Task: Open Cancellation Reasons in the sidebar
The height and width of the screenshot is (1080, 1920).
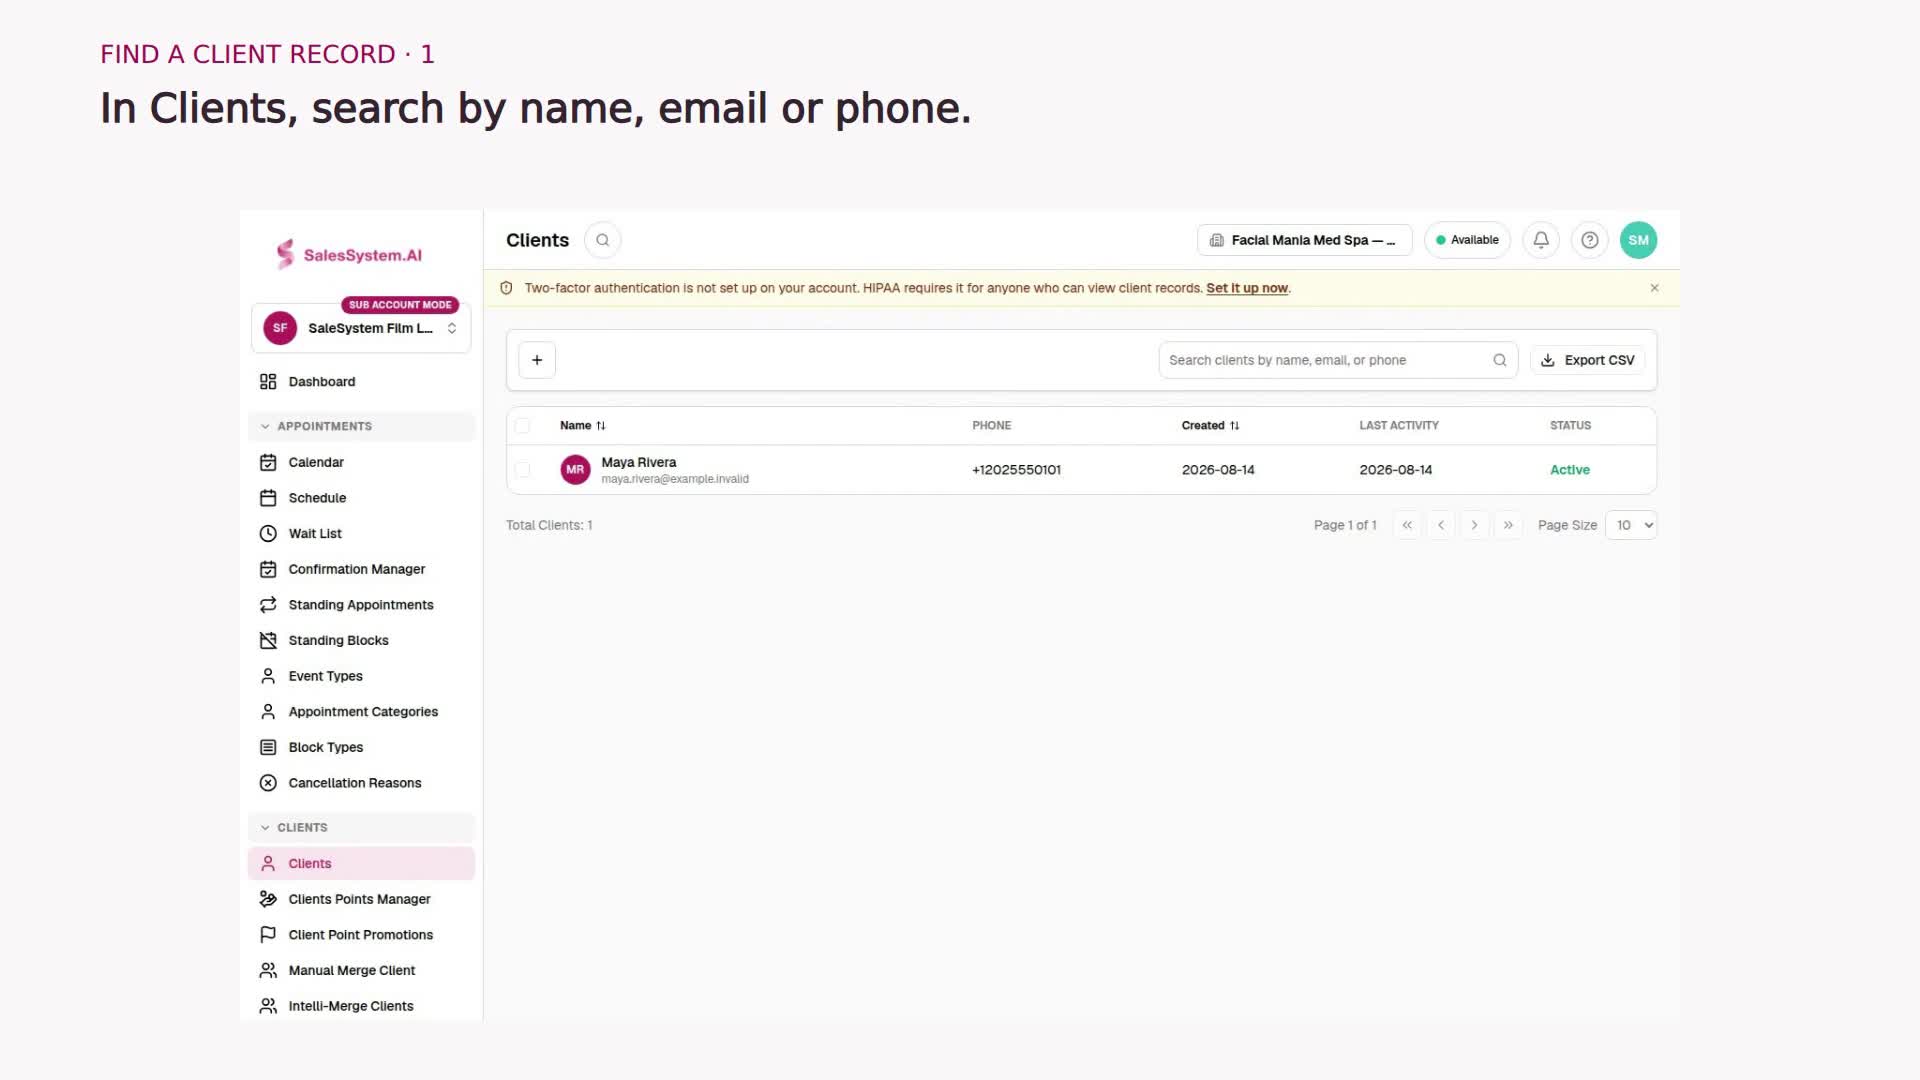Action: pos(361,783)
